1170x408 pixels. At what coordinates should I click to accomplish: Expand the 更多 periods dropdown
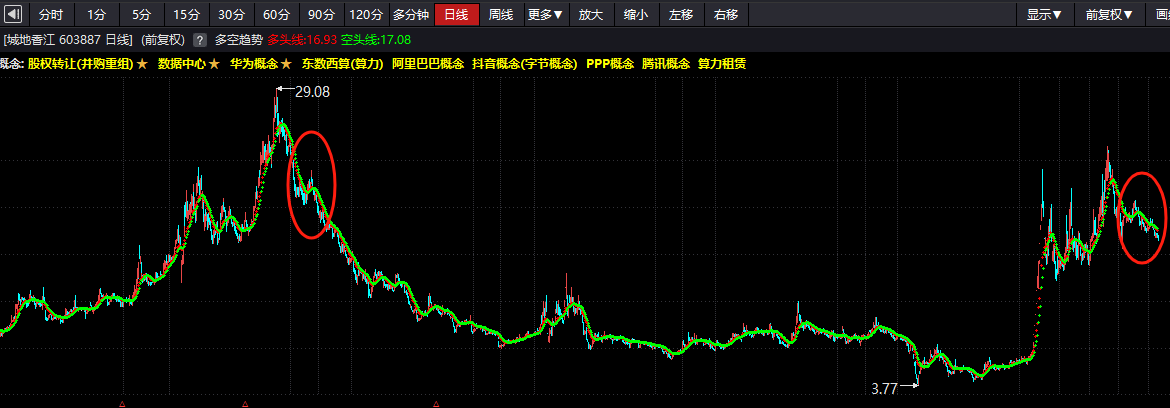click(x=545, y=14)
